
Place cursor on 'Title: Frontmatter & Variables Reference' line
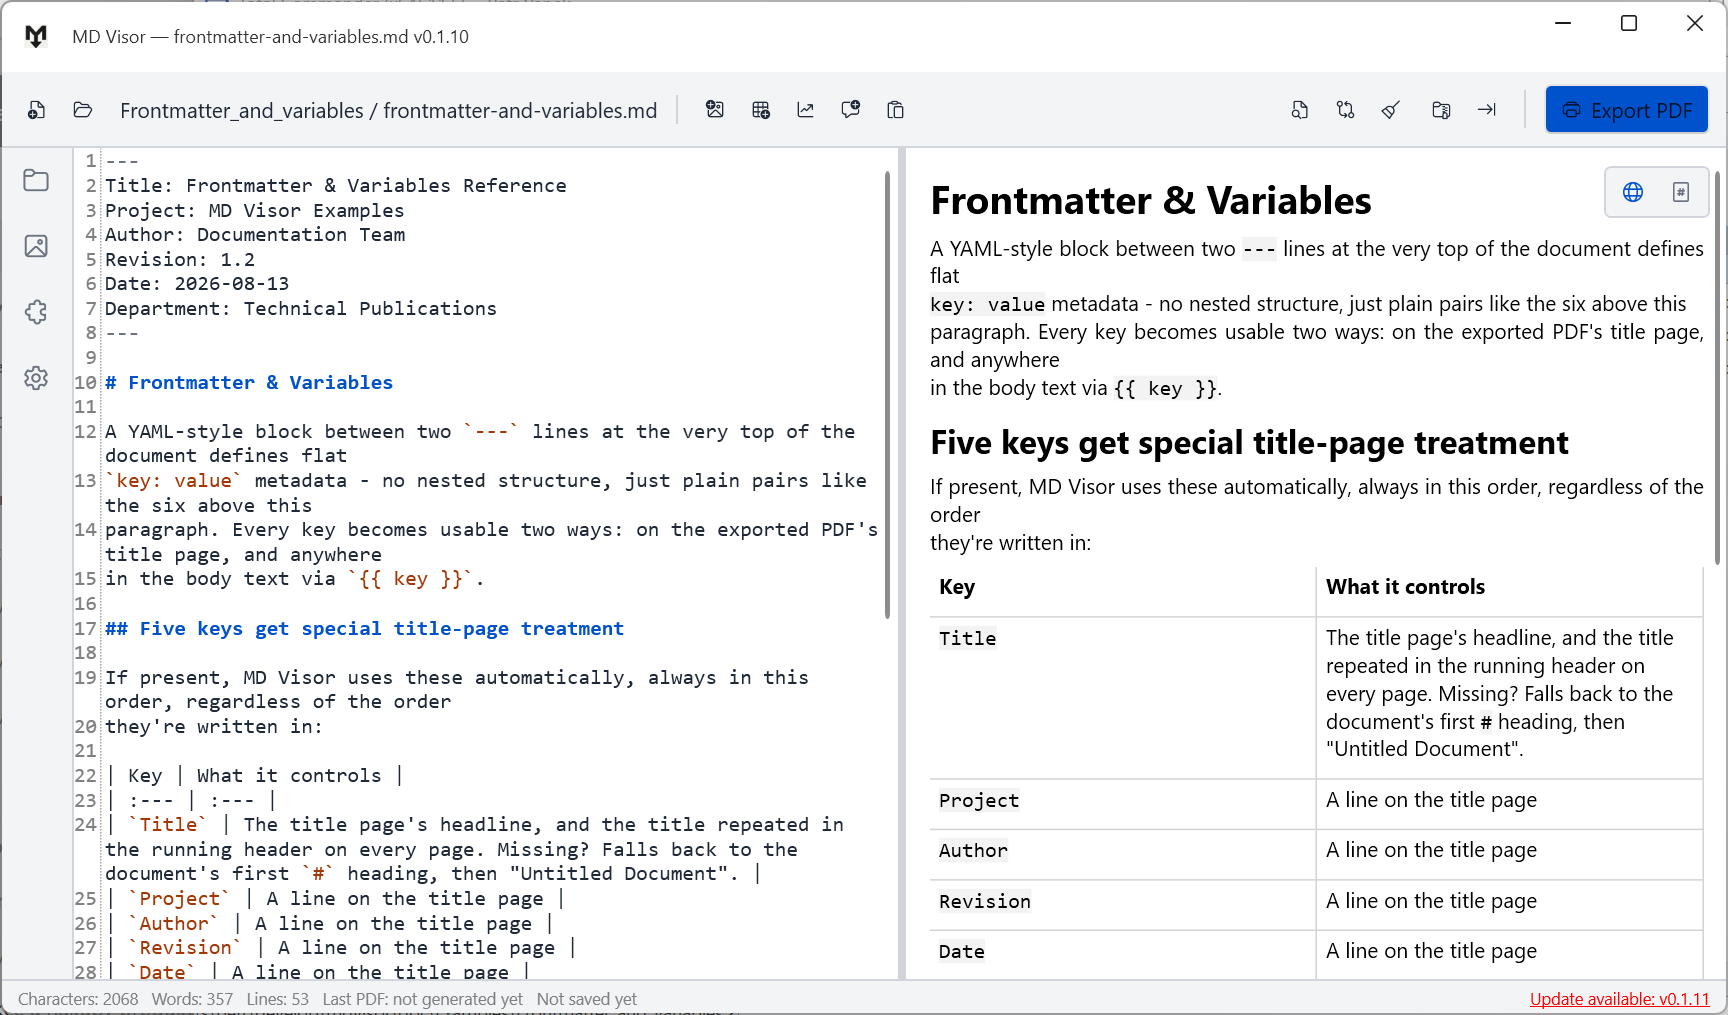[336, 186]
